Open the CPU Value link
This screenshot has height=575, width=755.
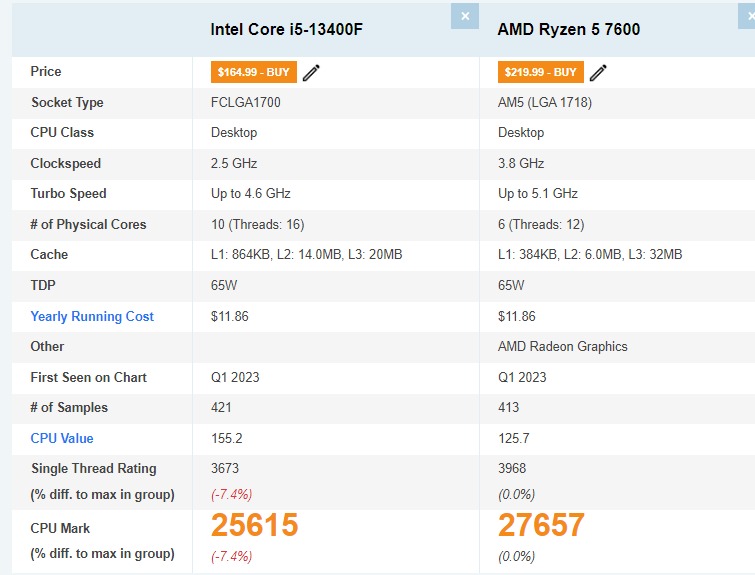click(62, 438)
